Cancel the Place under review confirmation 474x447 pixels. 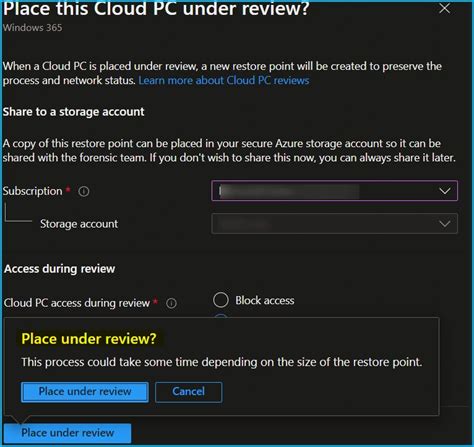tap(188, 392)
